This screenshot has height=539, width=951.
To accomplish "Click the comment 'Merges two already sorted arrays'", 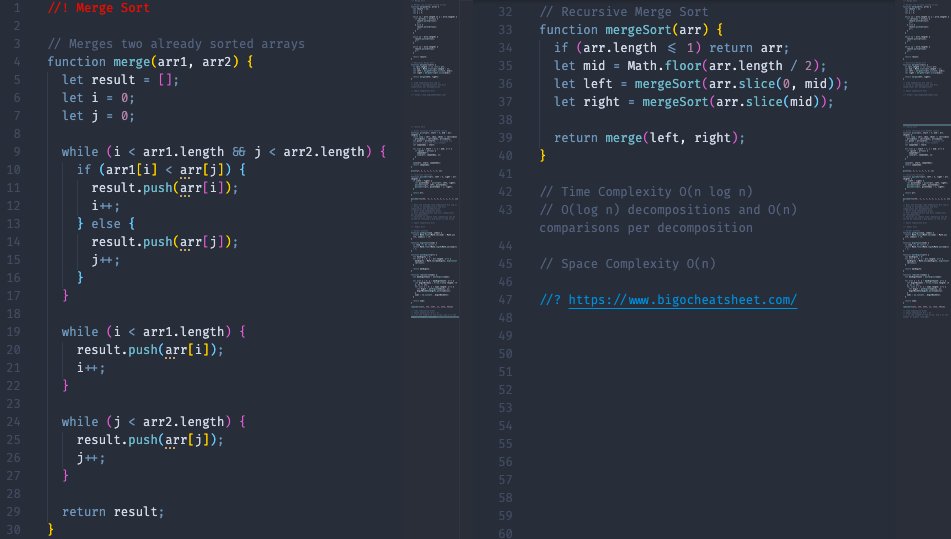I will pos(187,44).
